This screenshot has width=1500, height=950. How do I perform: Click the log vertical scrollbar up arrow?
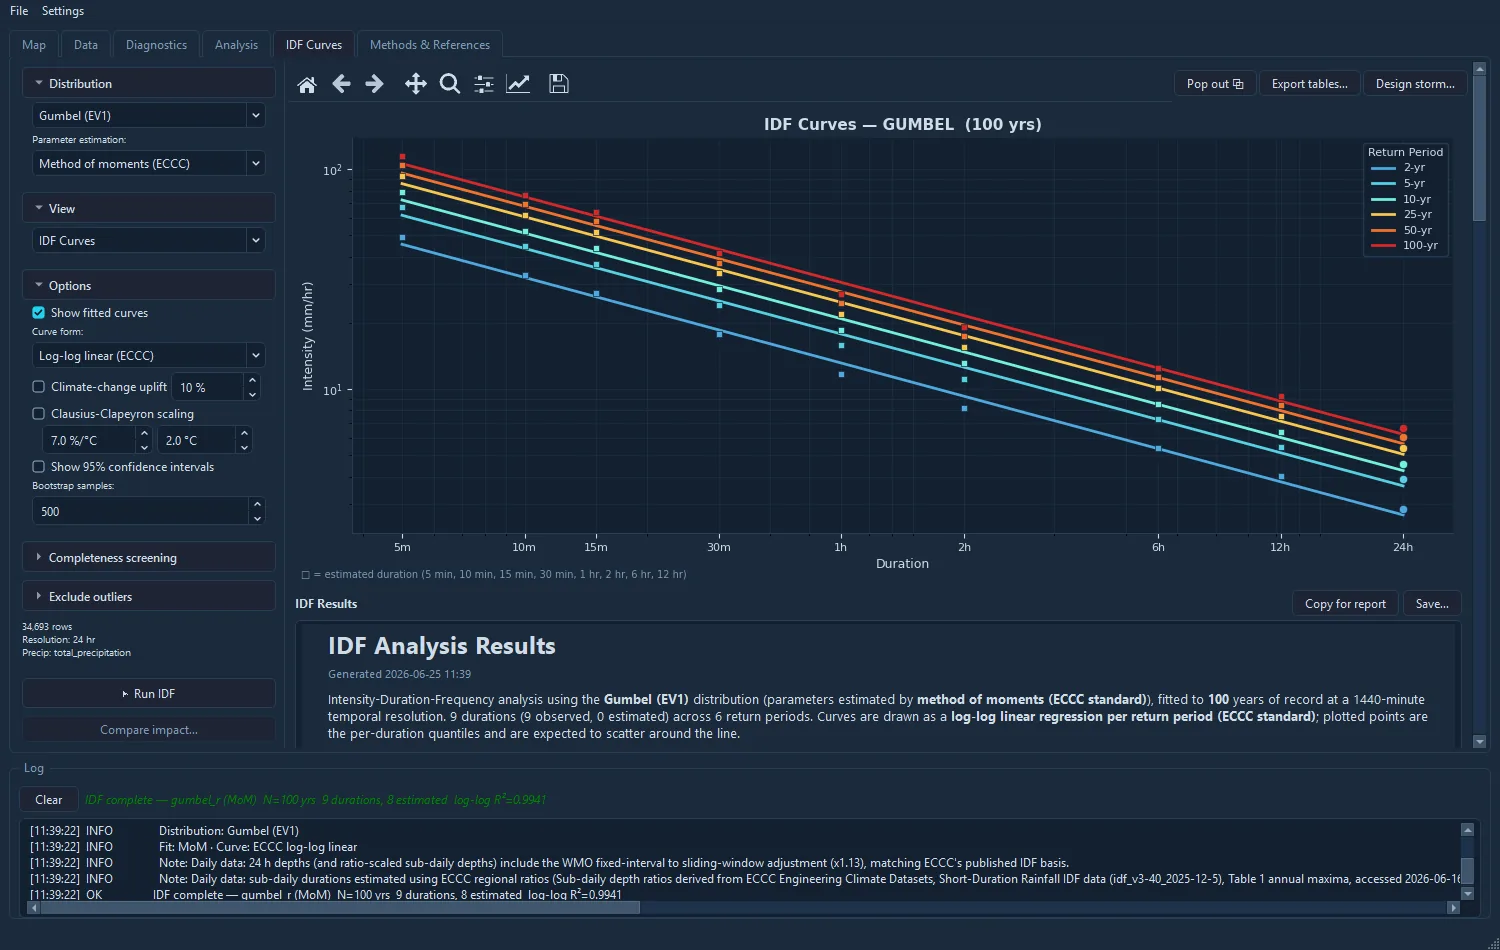pyautogui.click(x=1467, y=830)
